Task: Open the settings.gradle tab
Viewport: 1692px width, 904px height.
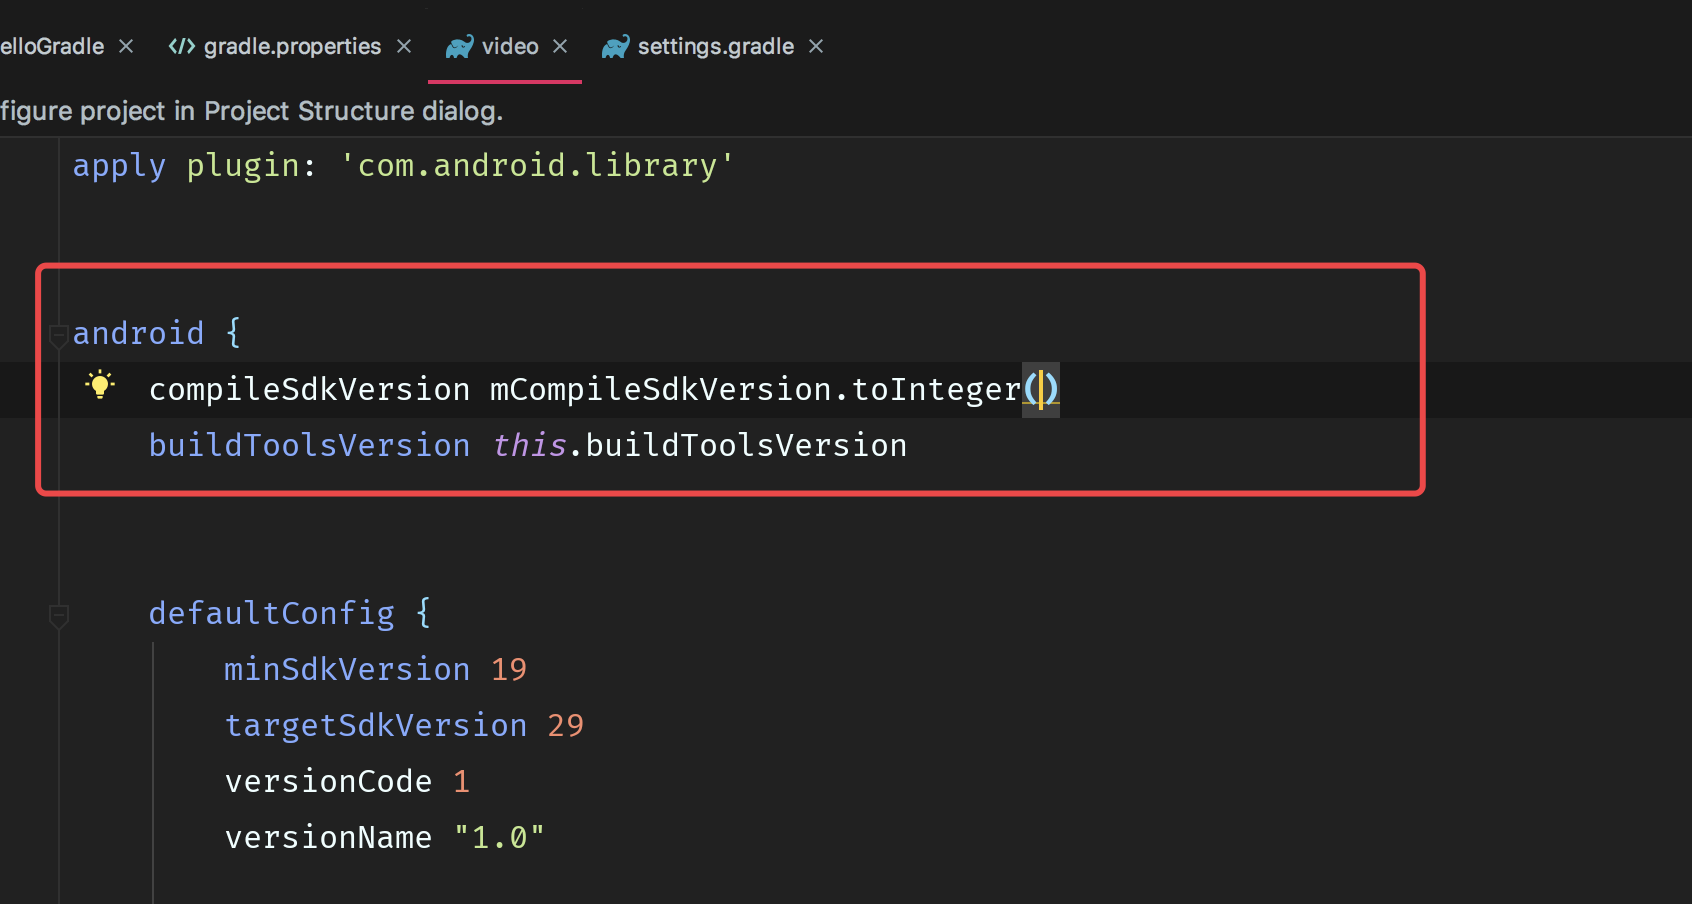Action: click(716, 47)
